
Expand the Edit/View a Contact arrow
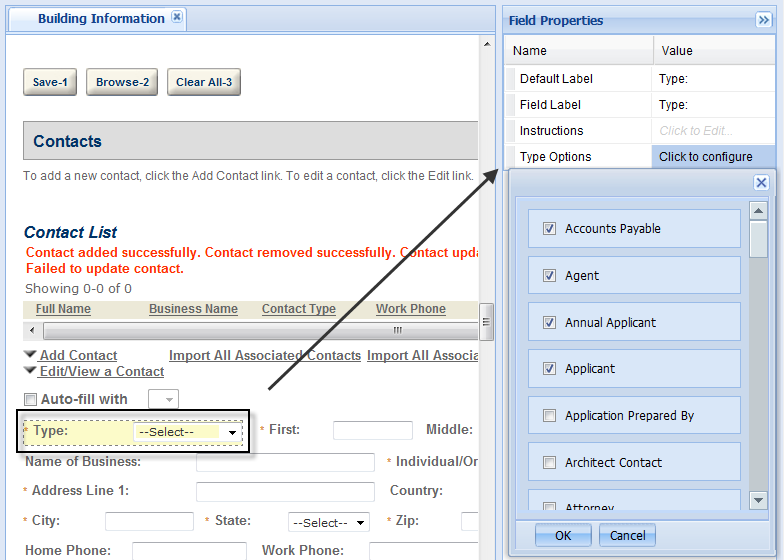(x=31, y=371)
